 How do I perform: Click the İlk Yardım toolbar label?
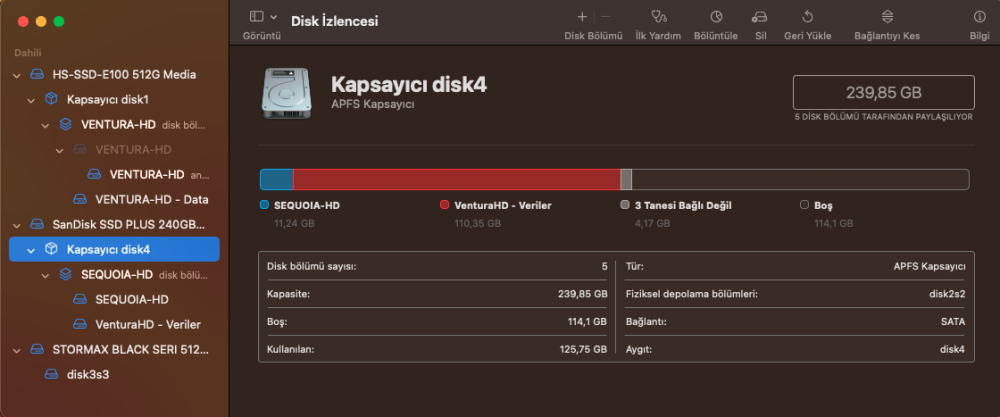(x=658, y=36)
